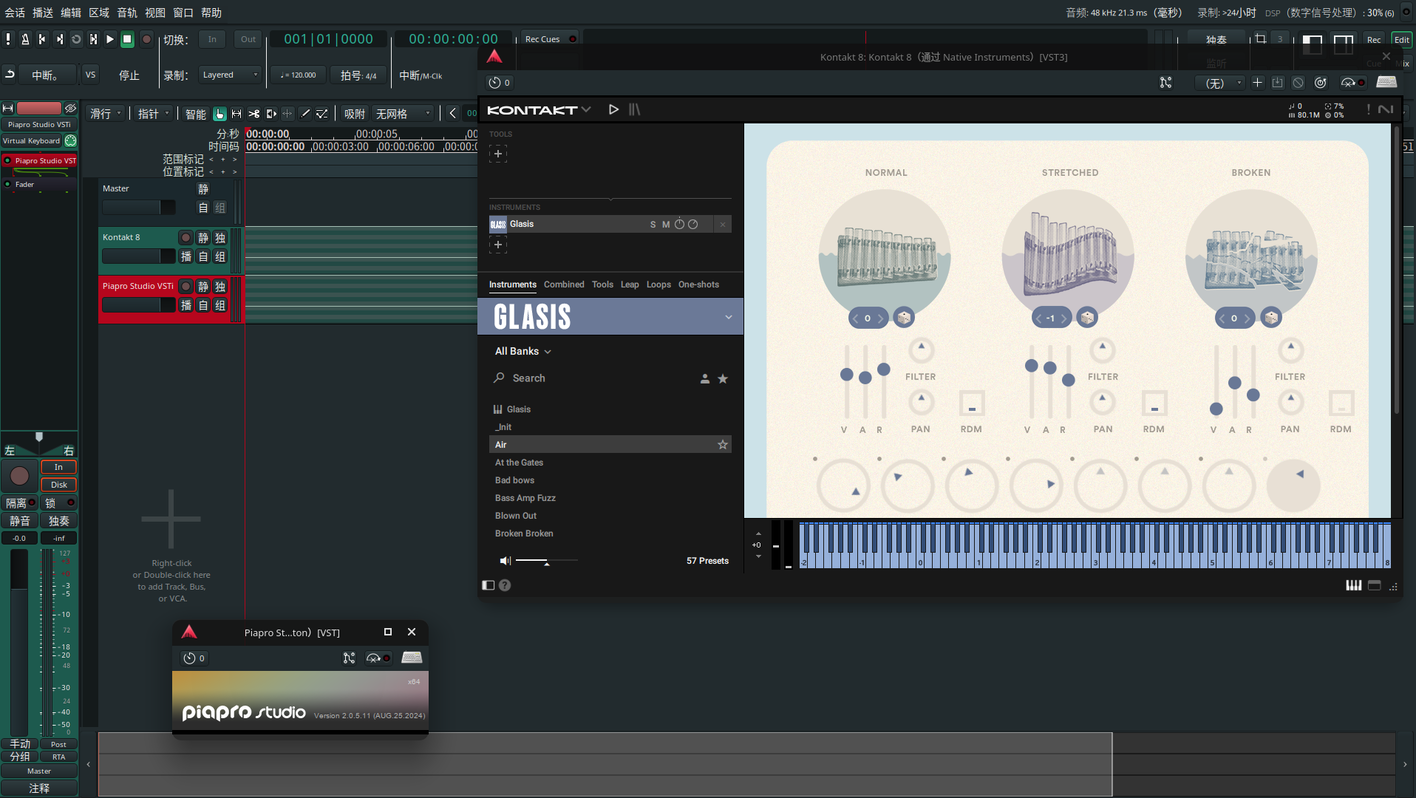Open the All Banks dropdown

tap(523, 352)
